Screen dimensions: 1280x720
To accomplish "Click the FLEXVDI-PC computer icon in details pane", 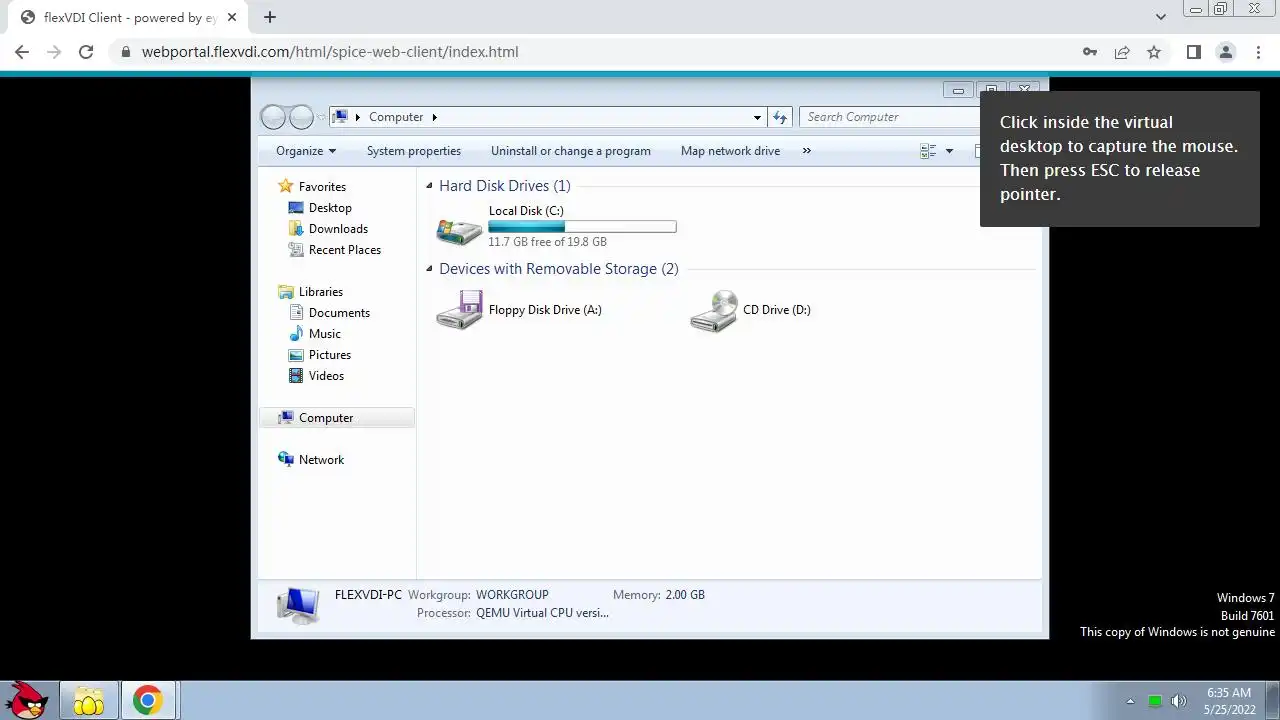I will (x=298, y=605).
